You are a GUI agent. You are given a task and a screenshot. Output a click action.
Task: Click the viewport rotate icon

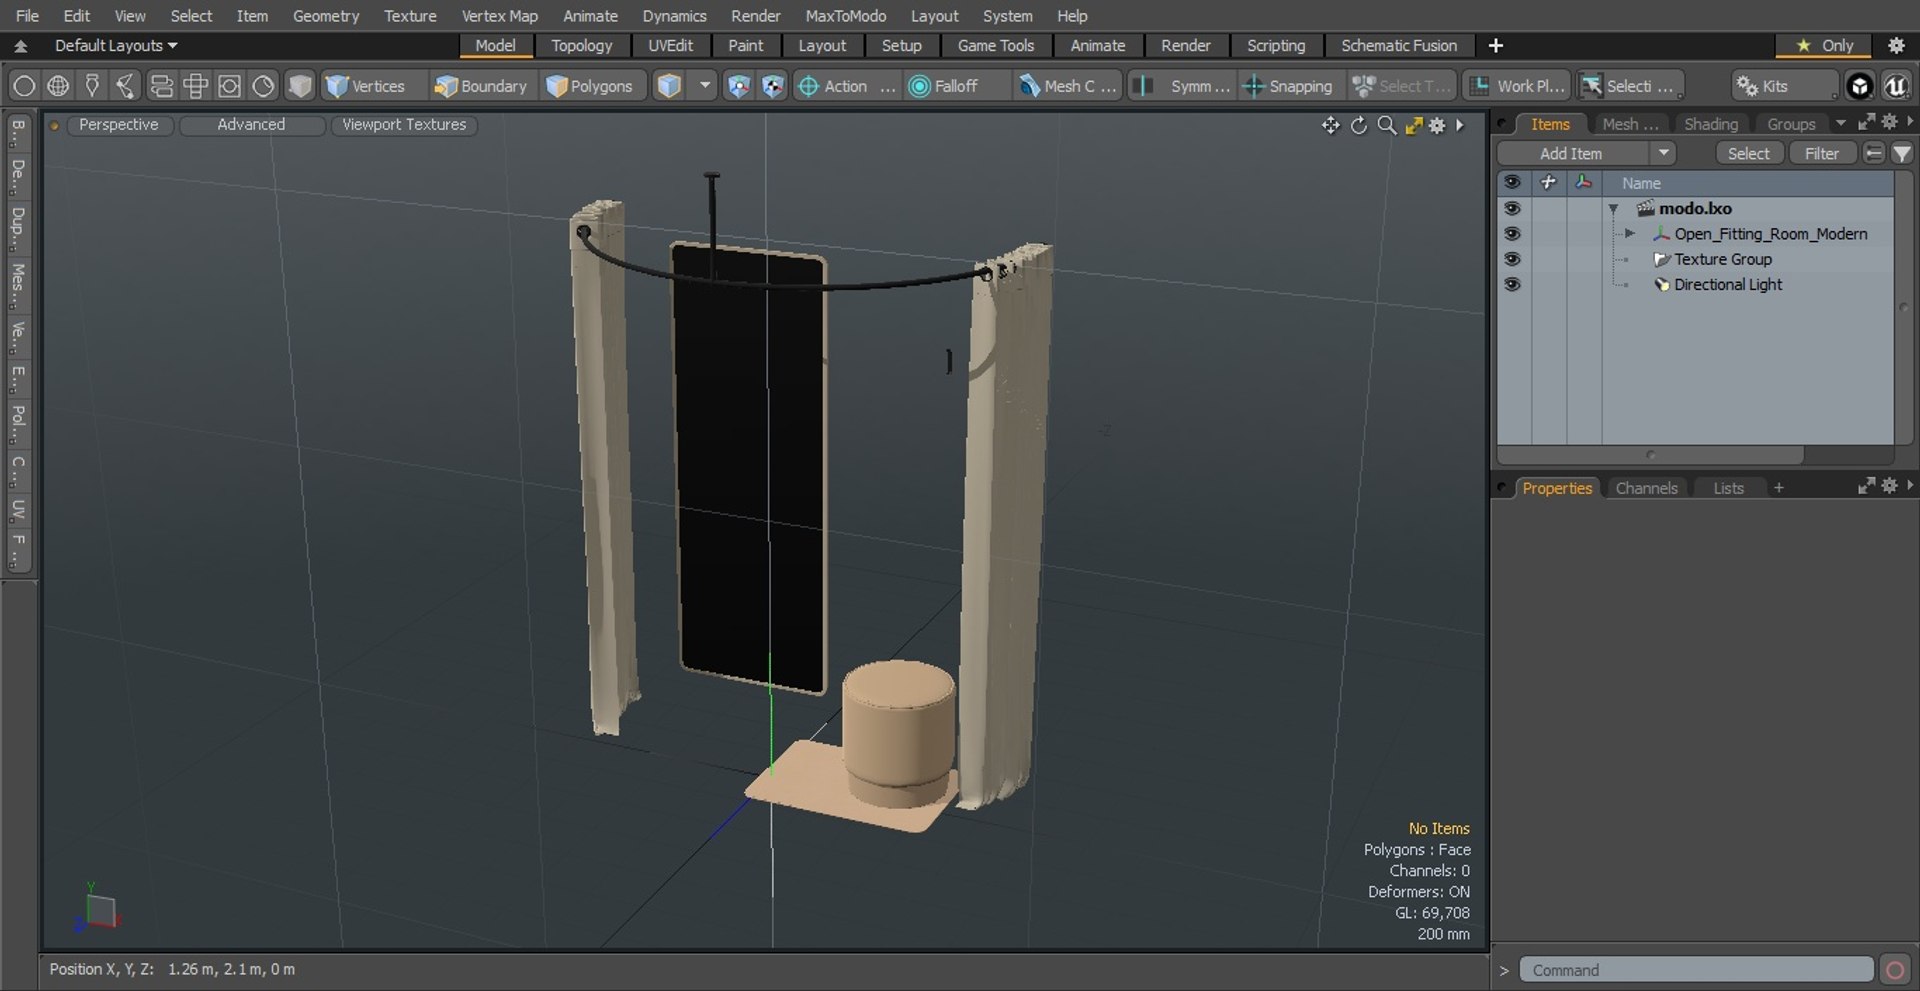1358,125
